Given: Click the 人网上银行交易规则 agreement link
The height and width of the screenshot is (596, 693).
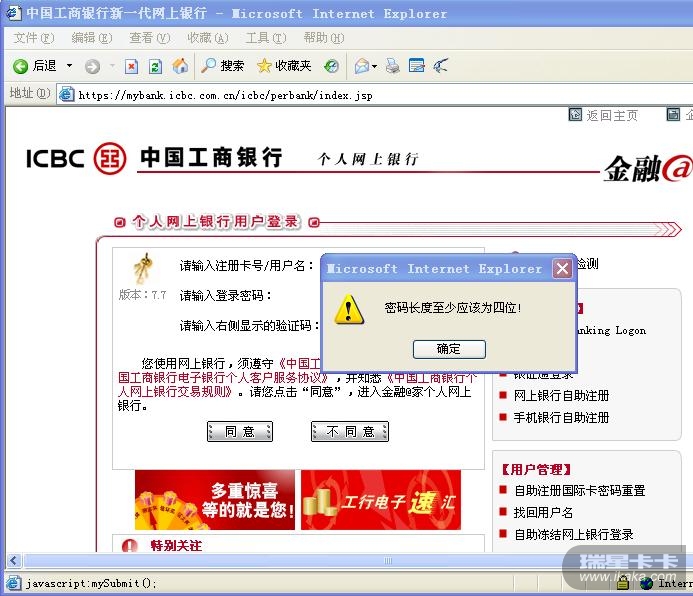Looking at the screenshot, I should 175,391.
